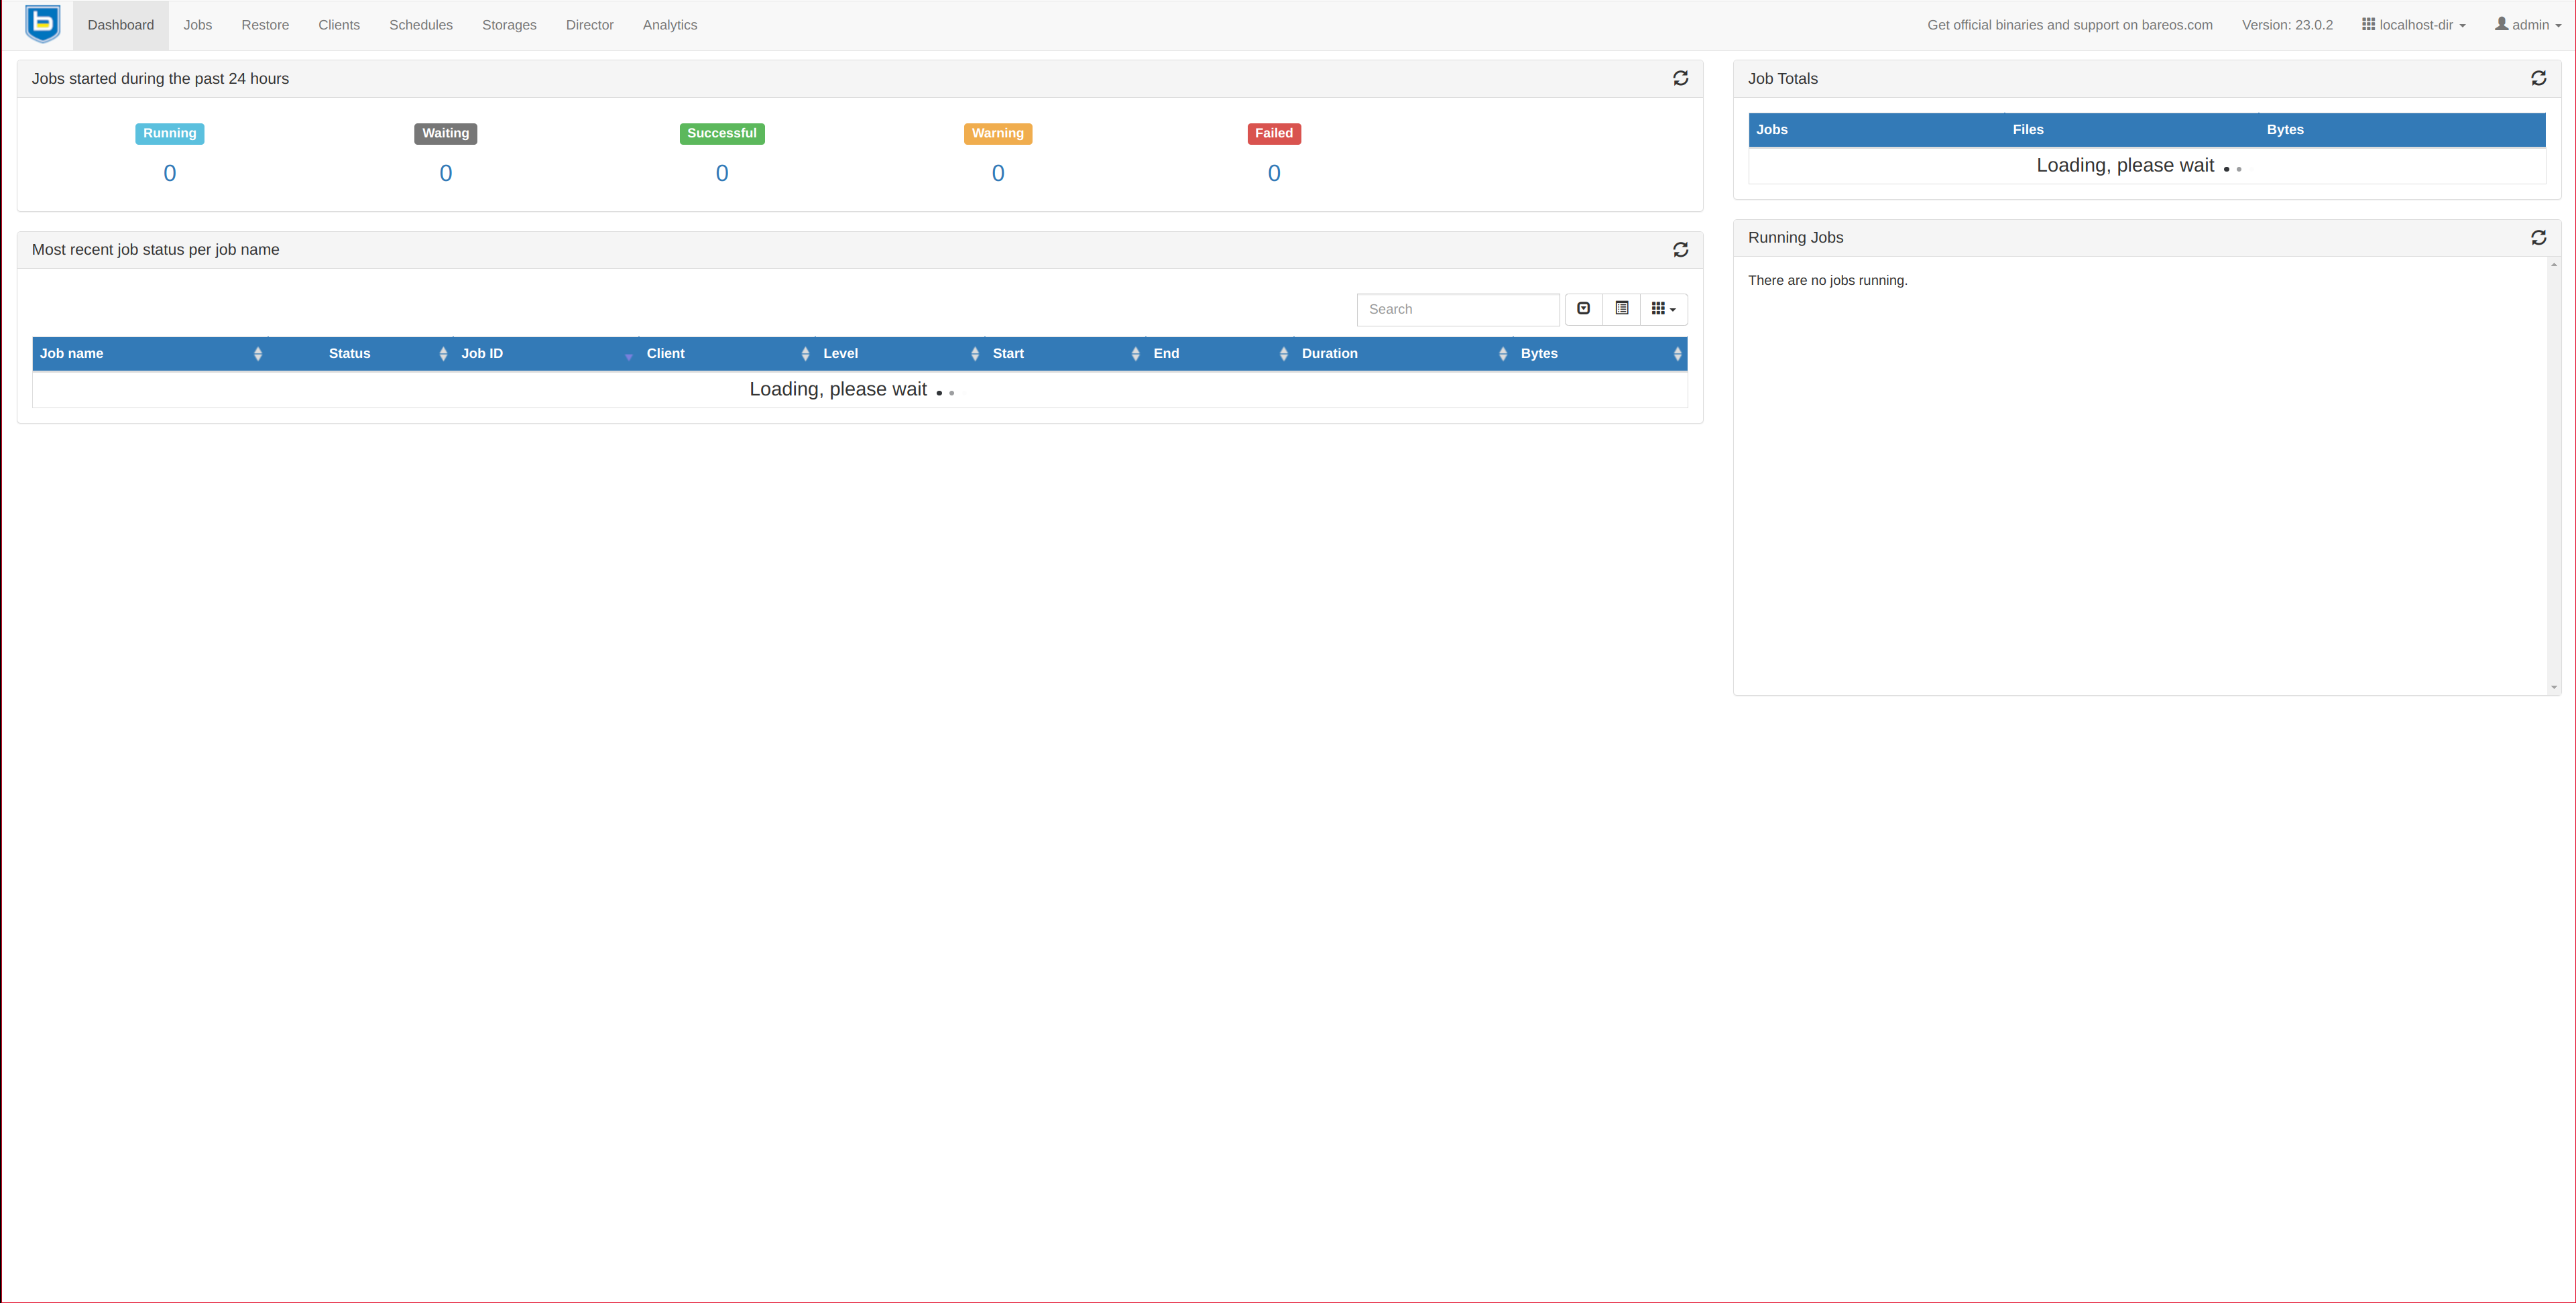Screen dimensions: 2576x1303
Task: Open the Jobs menu item
Action: point(197,25)
